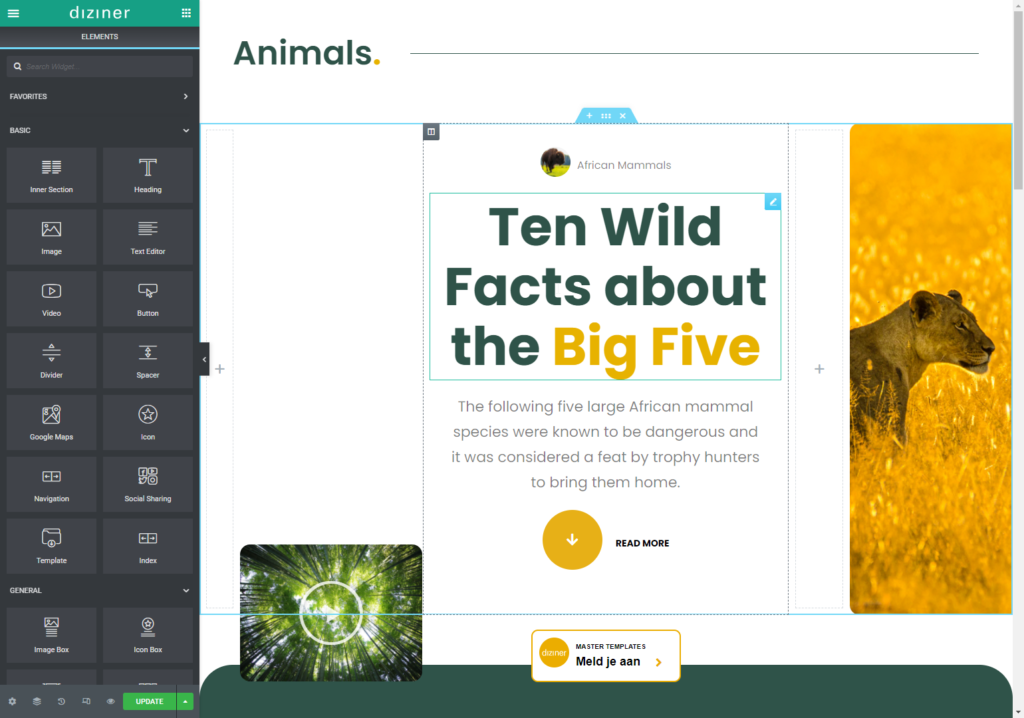Collapse the Basic category
Viewport: 1024px width, 718px height.
pyautogui.click(x=99, y=130)
